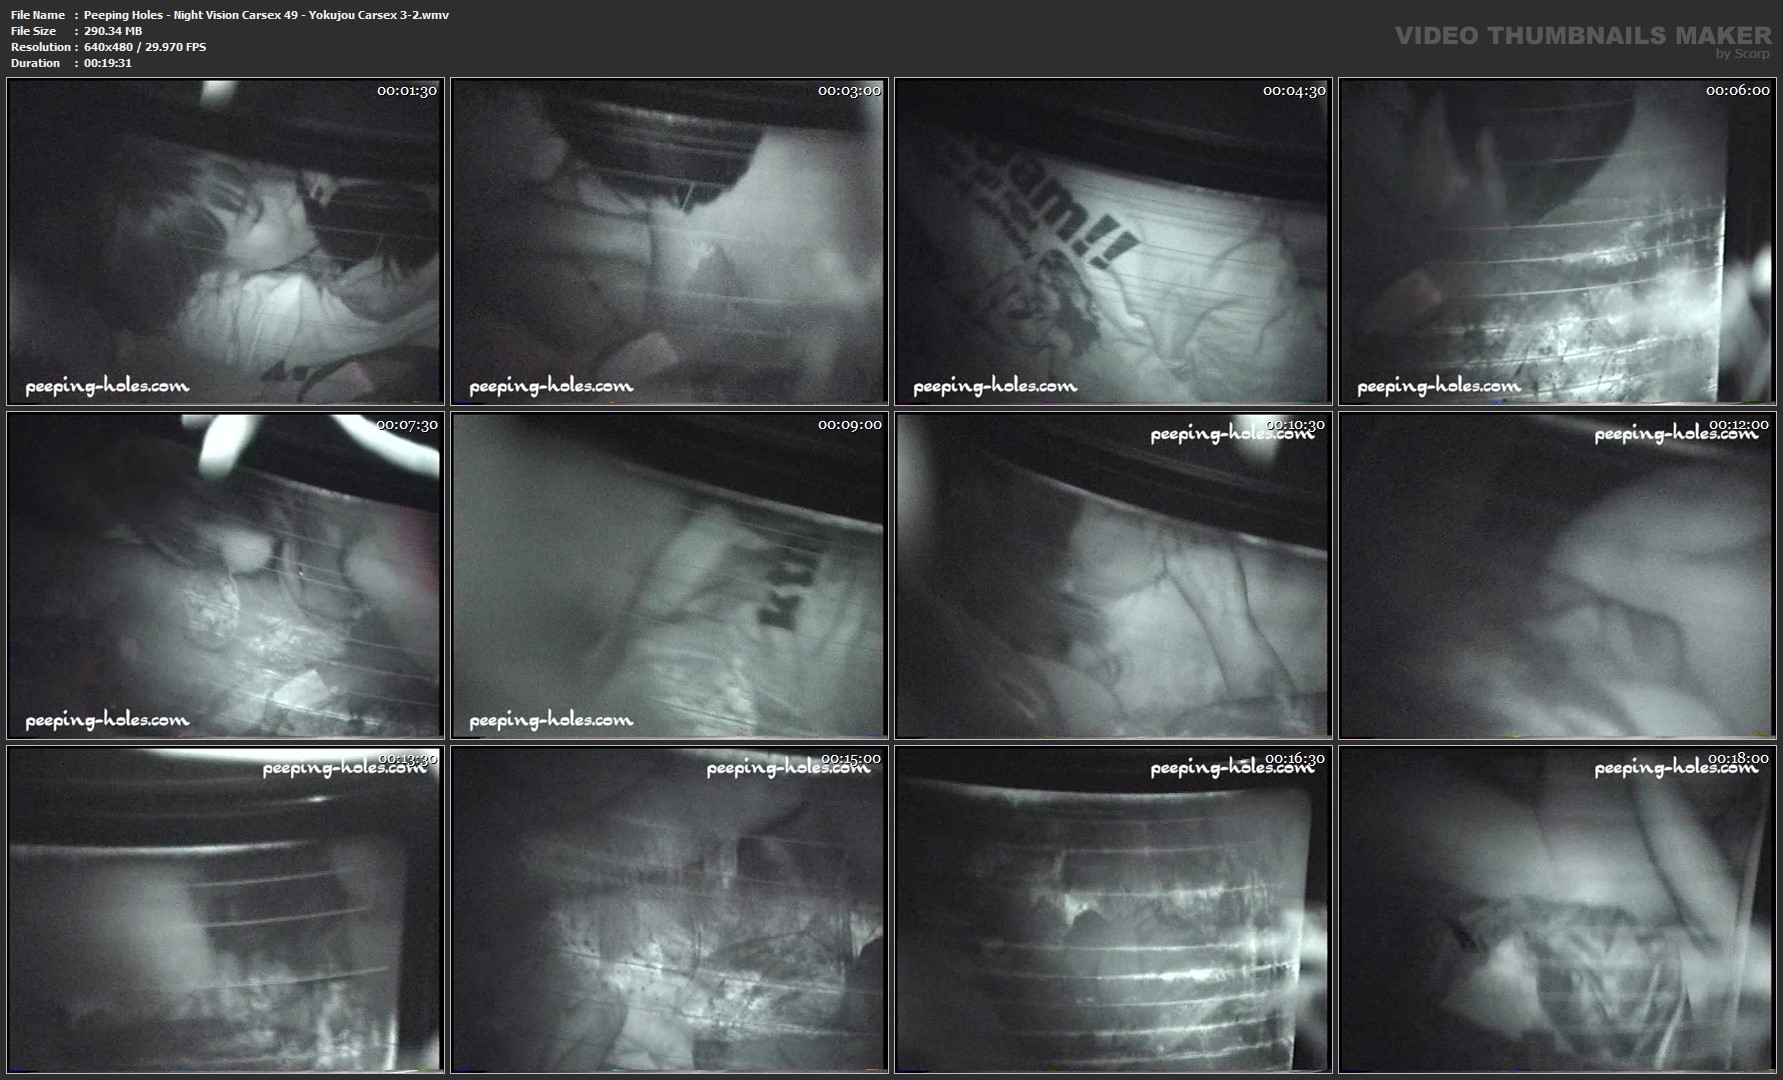Click the frame marked 00:06:00
The height and width of the screenshot is (1080, 1783).
[1557, 242]
